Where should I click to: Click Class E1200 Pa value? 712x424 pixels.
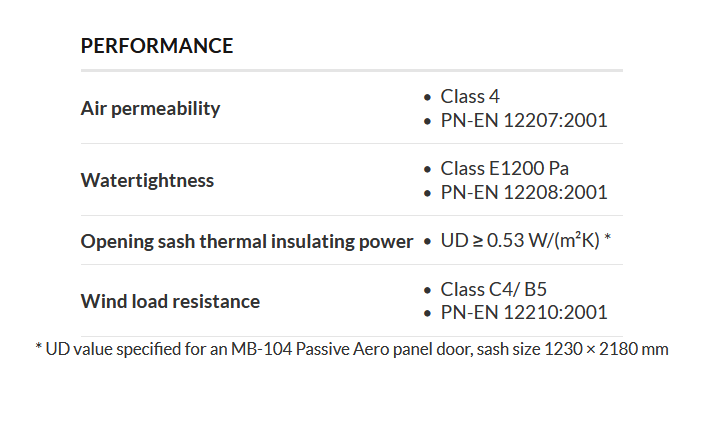click(x=504, y=168)
